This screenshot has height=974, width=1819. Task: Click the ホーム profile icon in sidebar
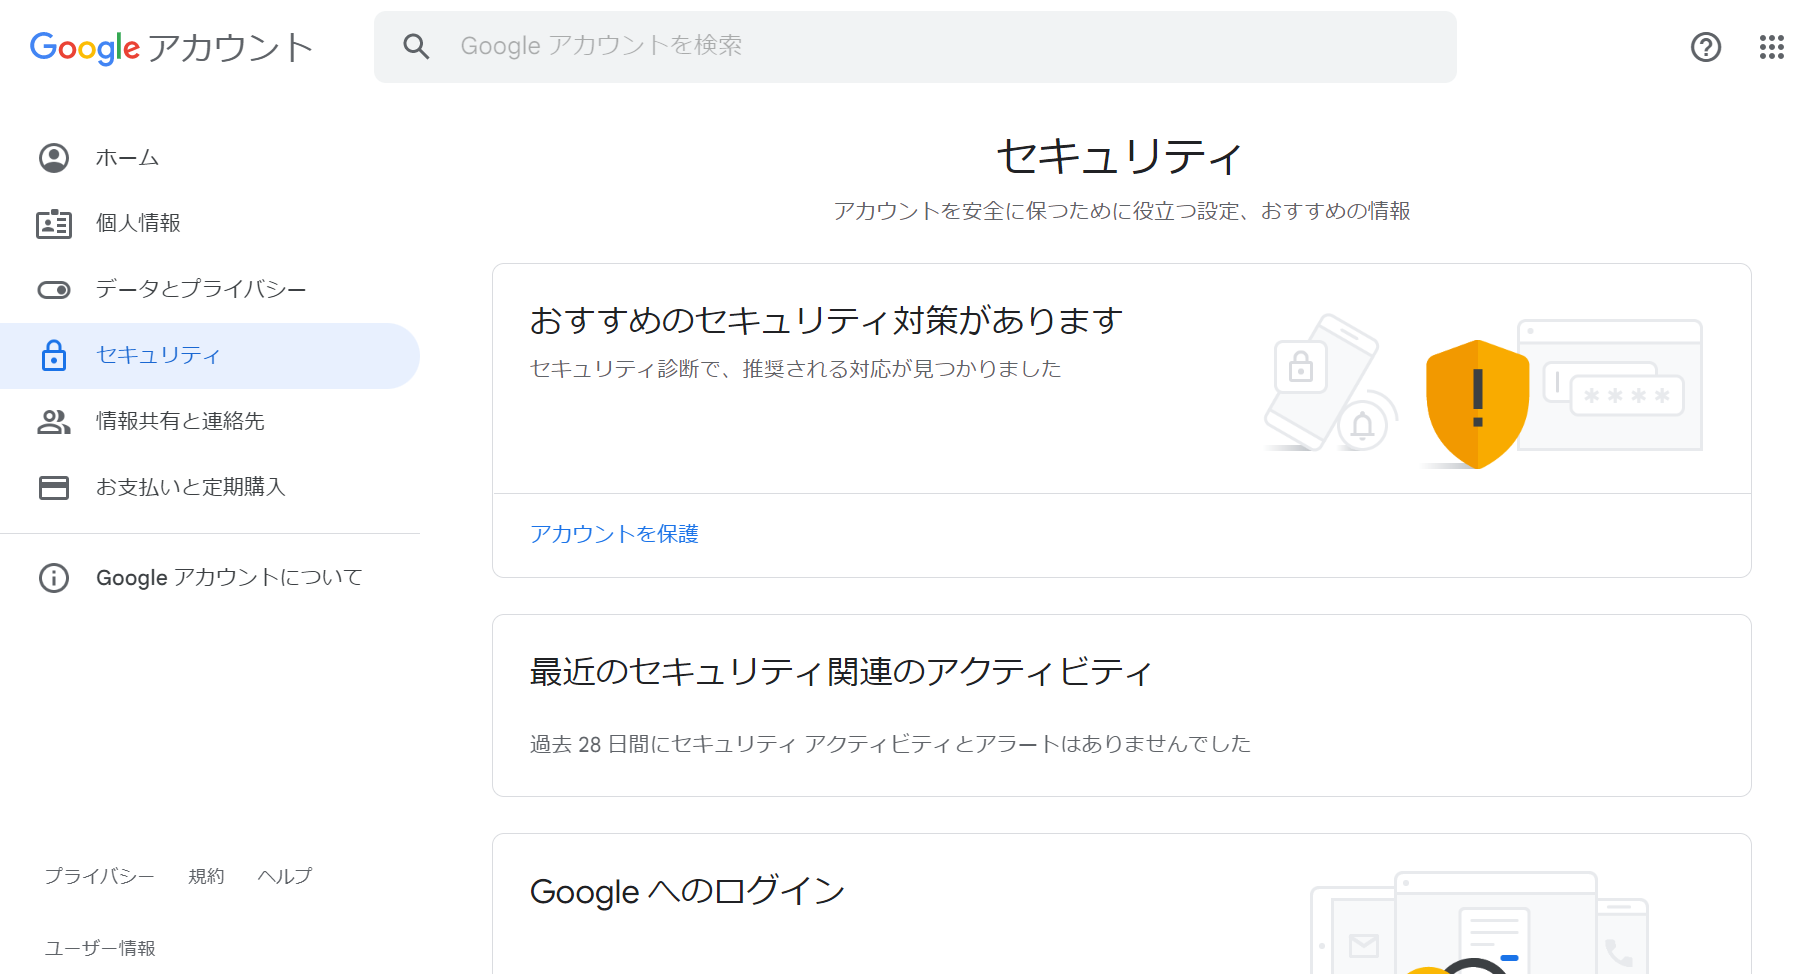(54, 158)
